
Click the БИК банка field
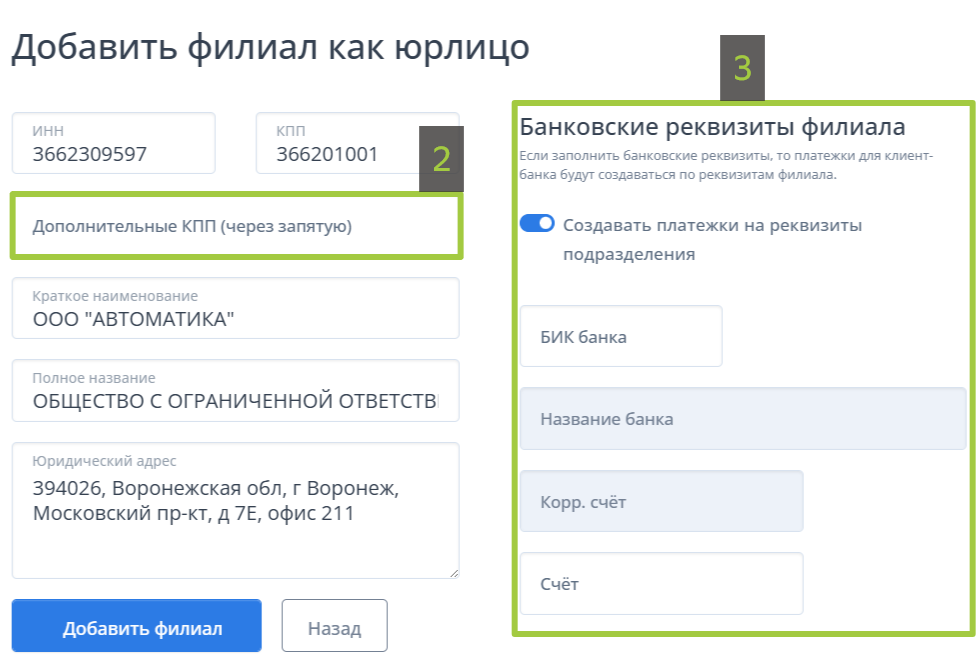[x=621, y=336]
